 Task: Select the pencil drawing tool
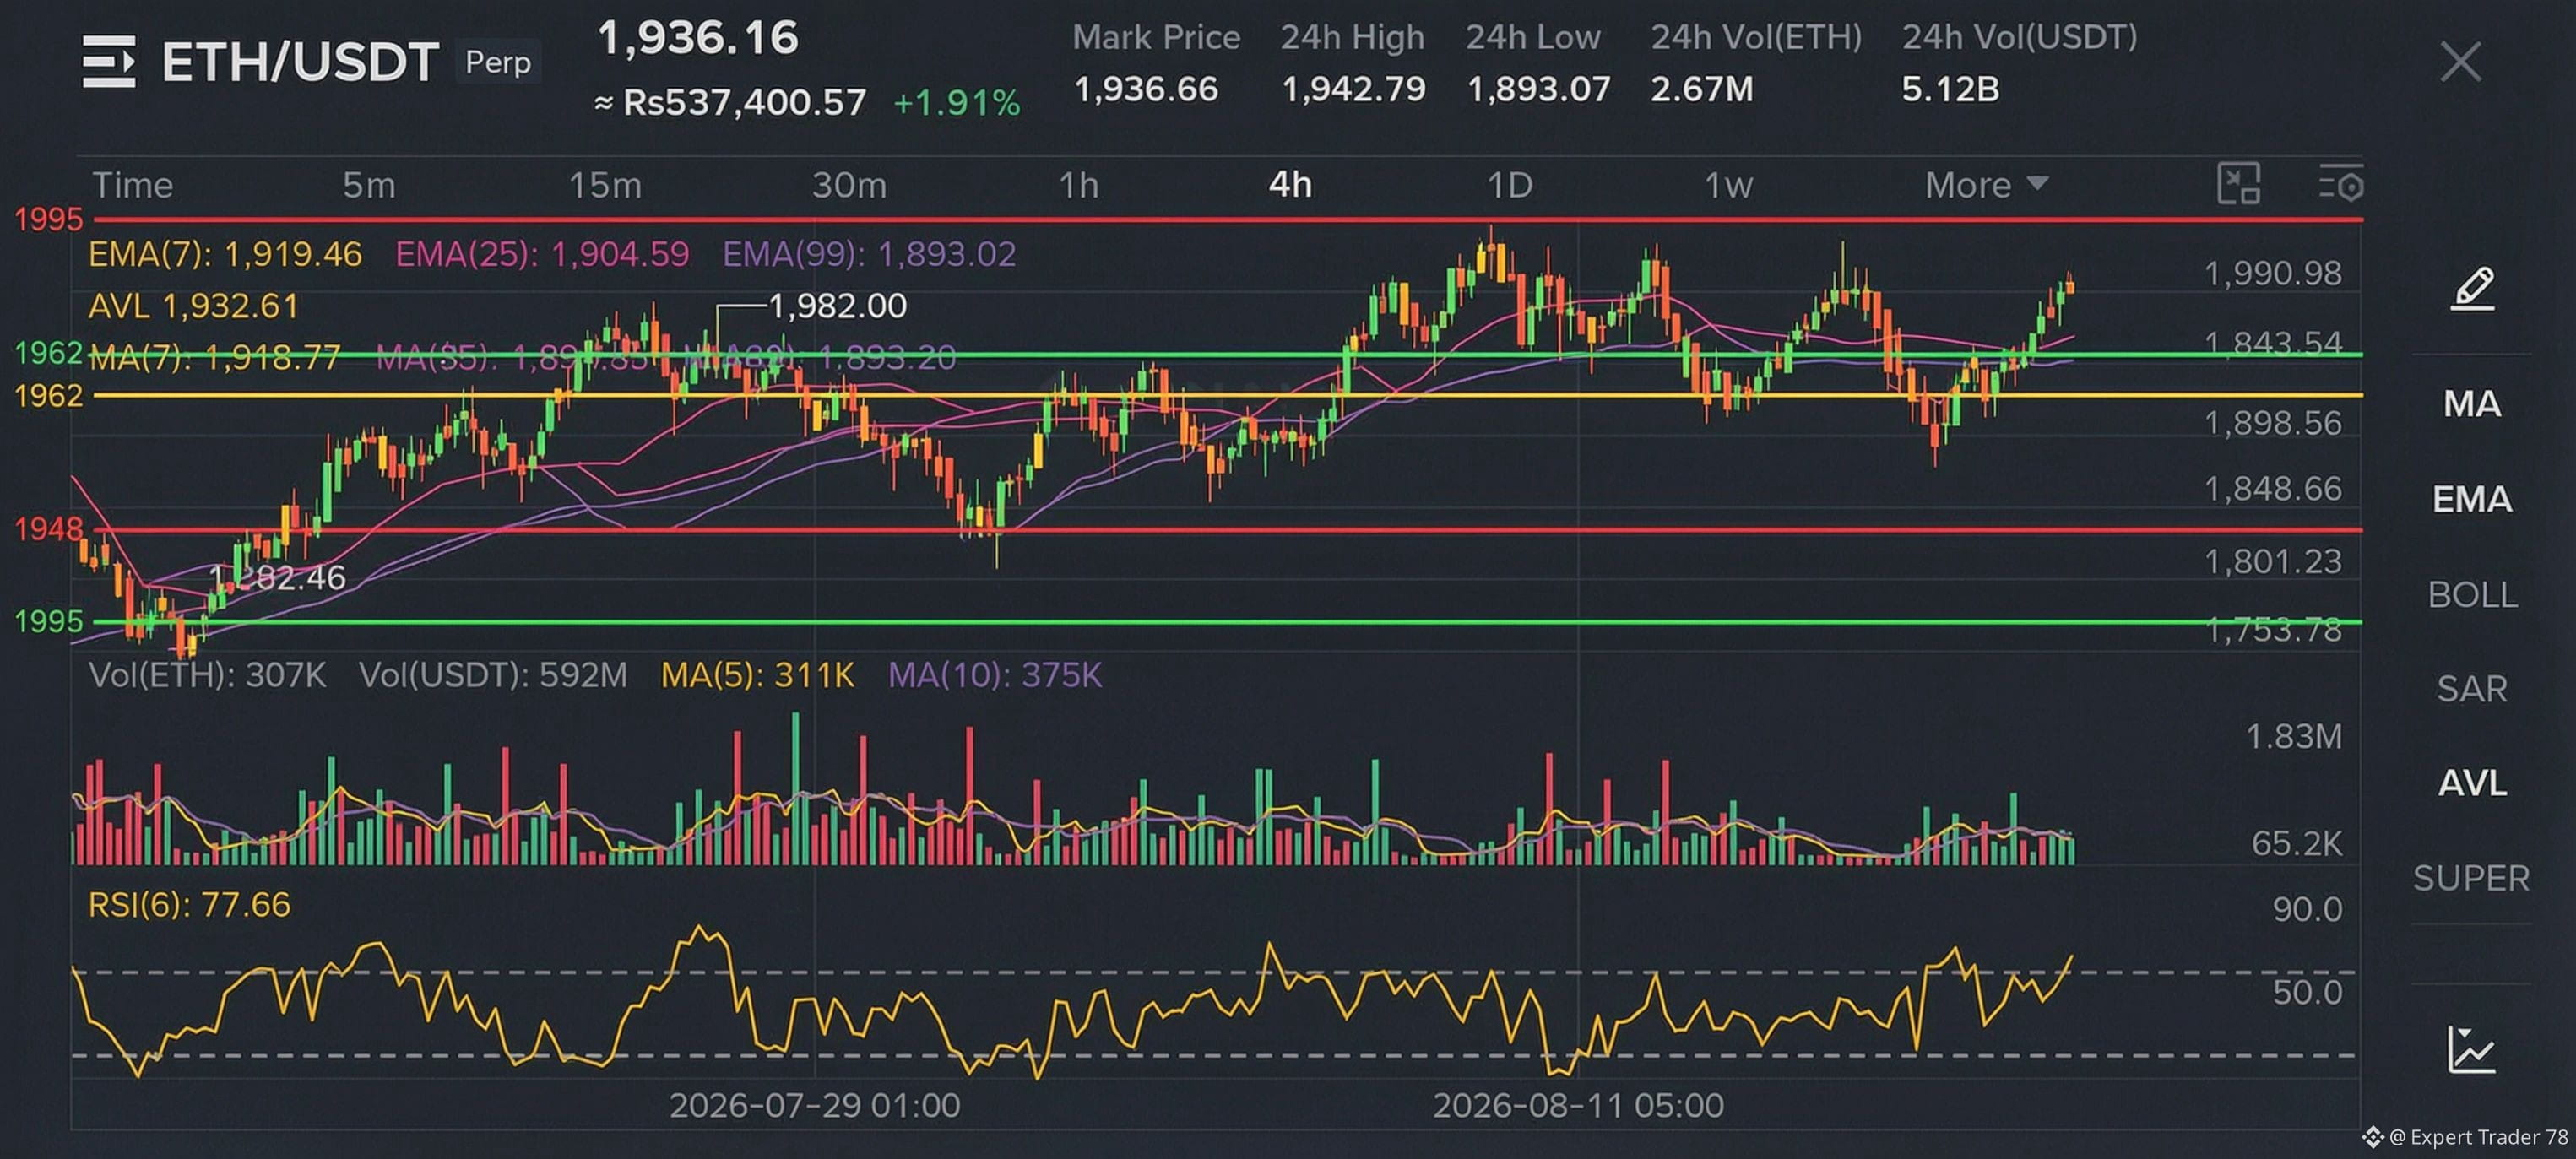pos(2472,289)
